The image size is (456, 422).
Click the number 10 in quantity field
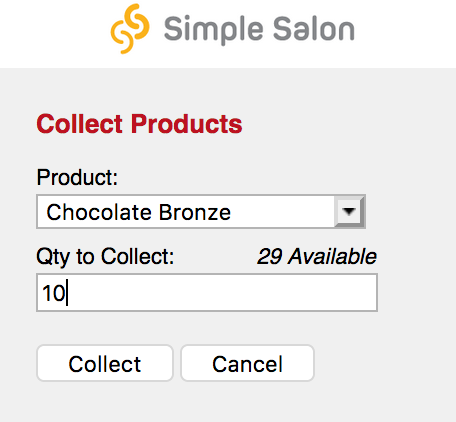53,293
